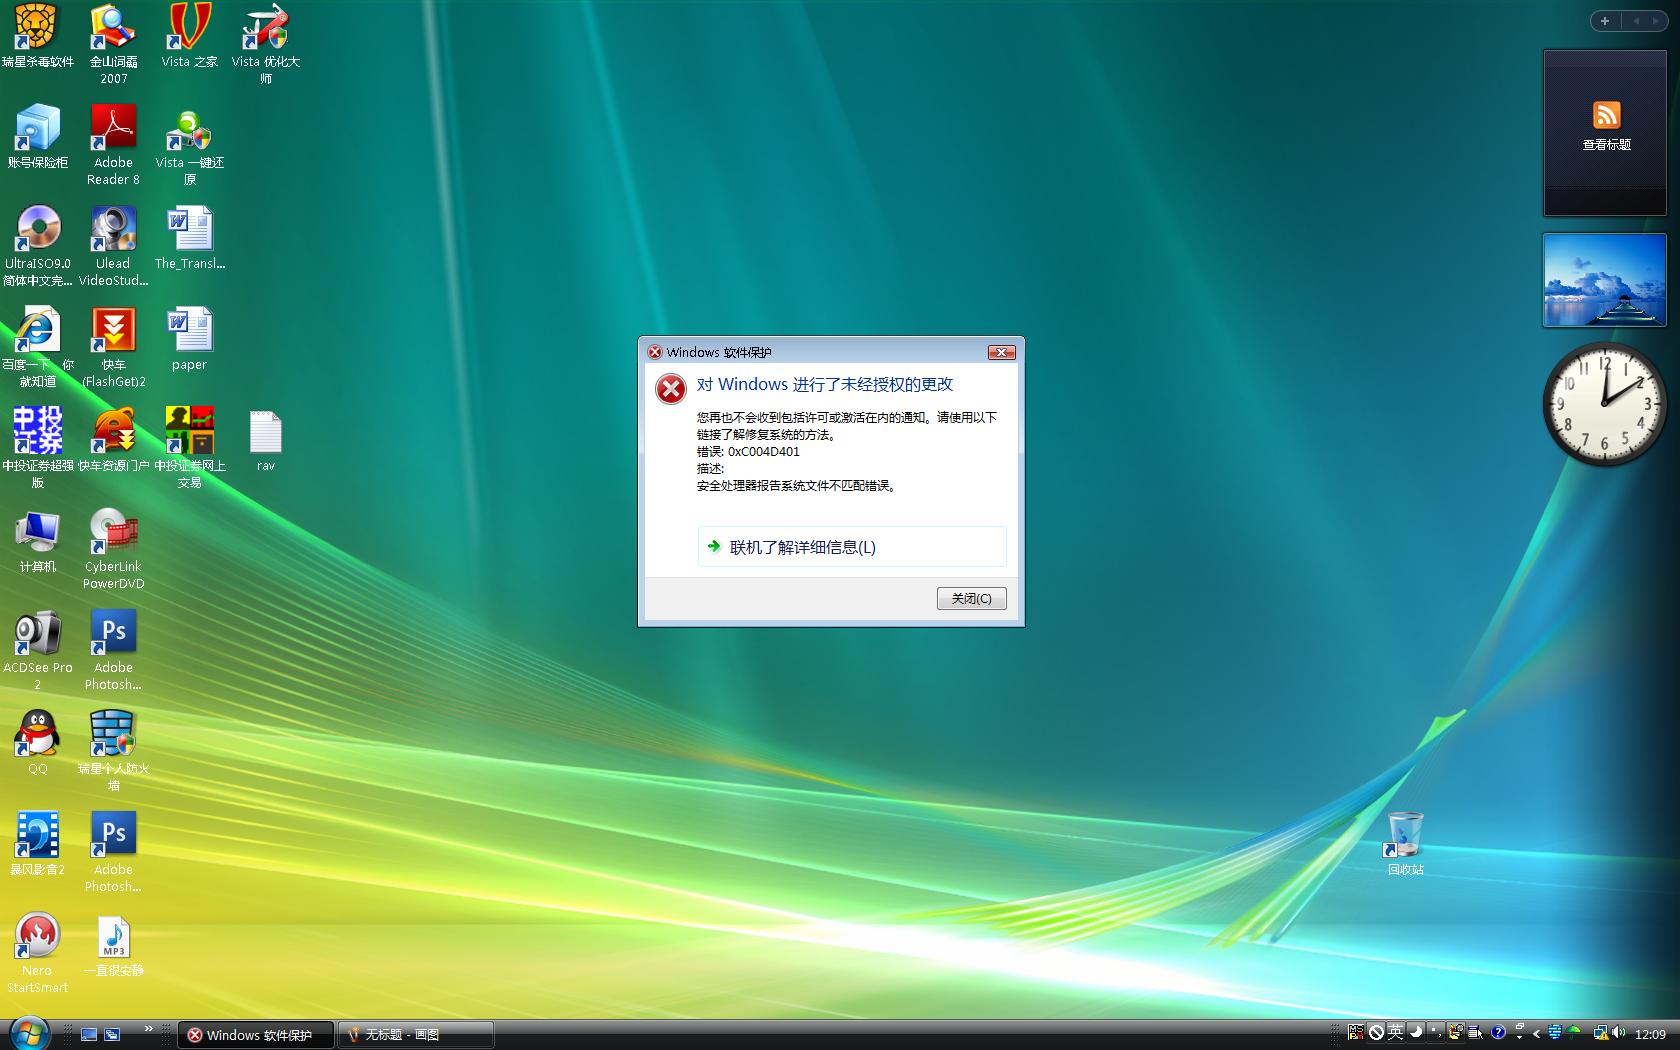Toggle the punctuation mode button on the IME bar
The width and height of the screenshot is (1680, 1050).
(x=1435, y=1033)
